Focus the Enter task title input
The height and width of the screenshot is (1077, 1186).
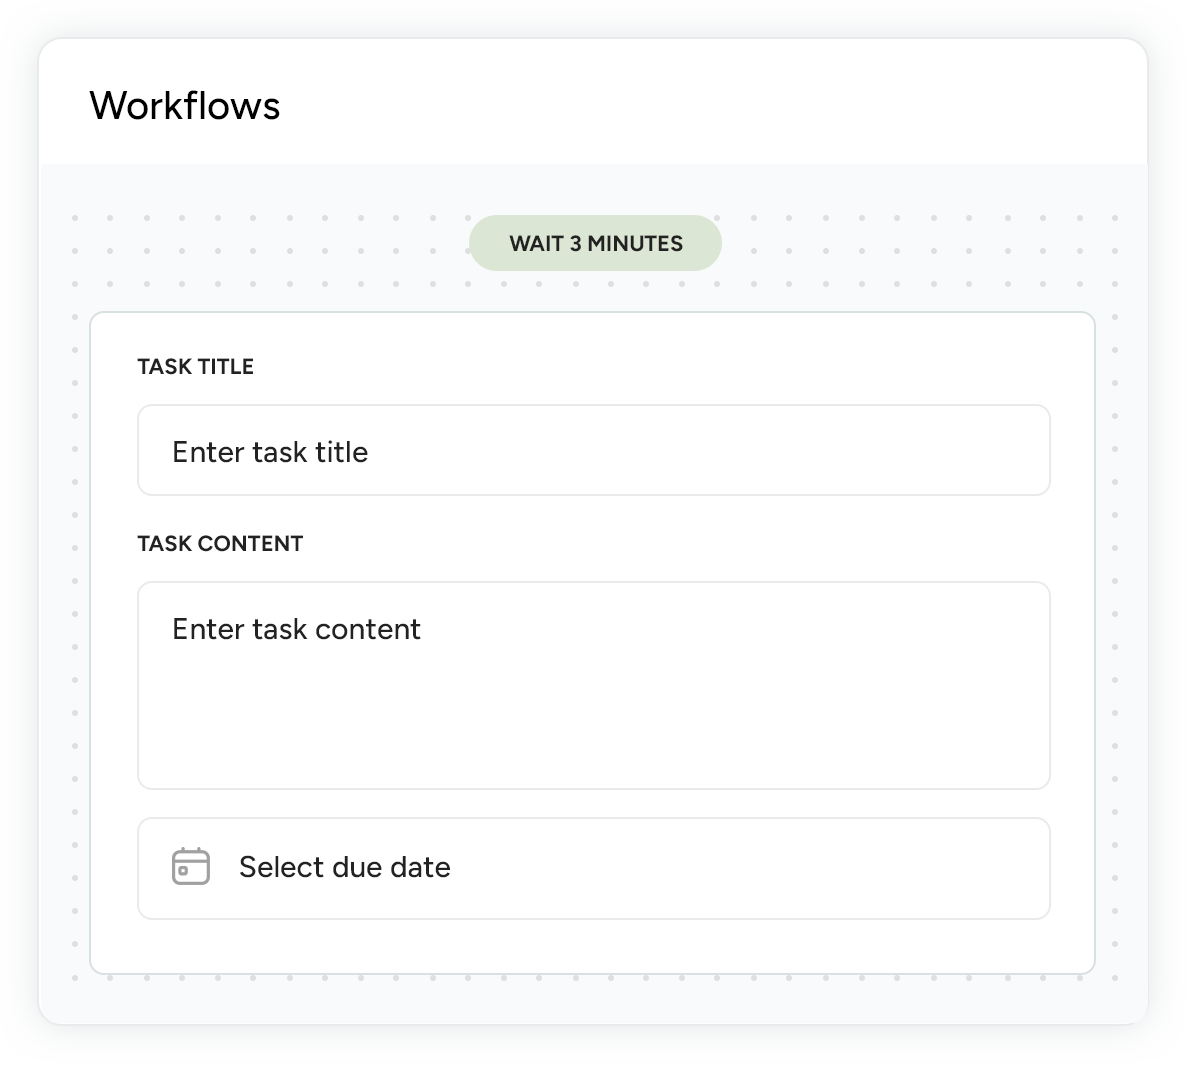pyautogui.click(x=593, y=450)
